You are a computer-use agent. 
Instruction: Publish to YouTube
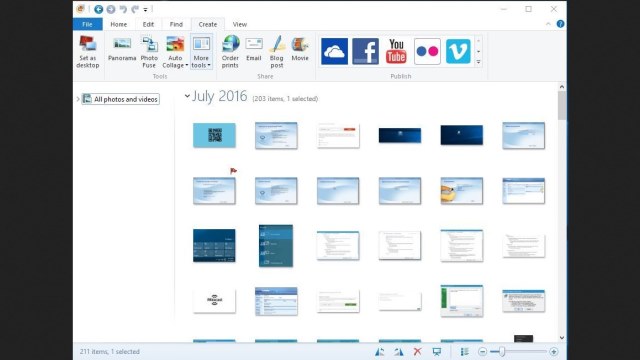pyautogui.click(x=396, y=51)
